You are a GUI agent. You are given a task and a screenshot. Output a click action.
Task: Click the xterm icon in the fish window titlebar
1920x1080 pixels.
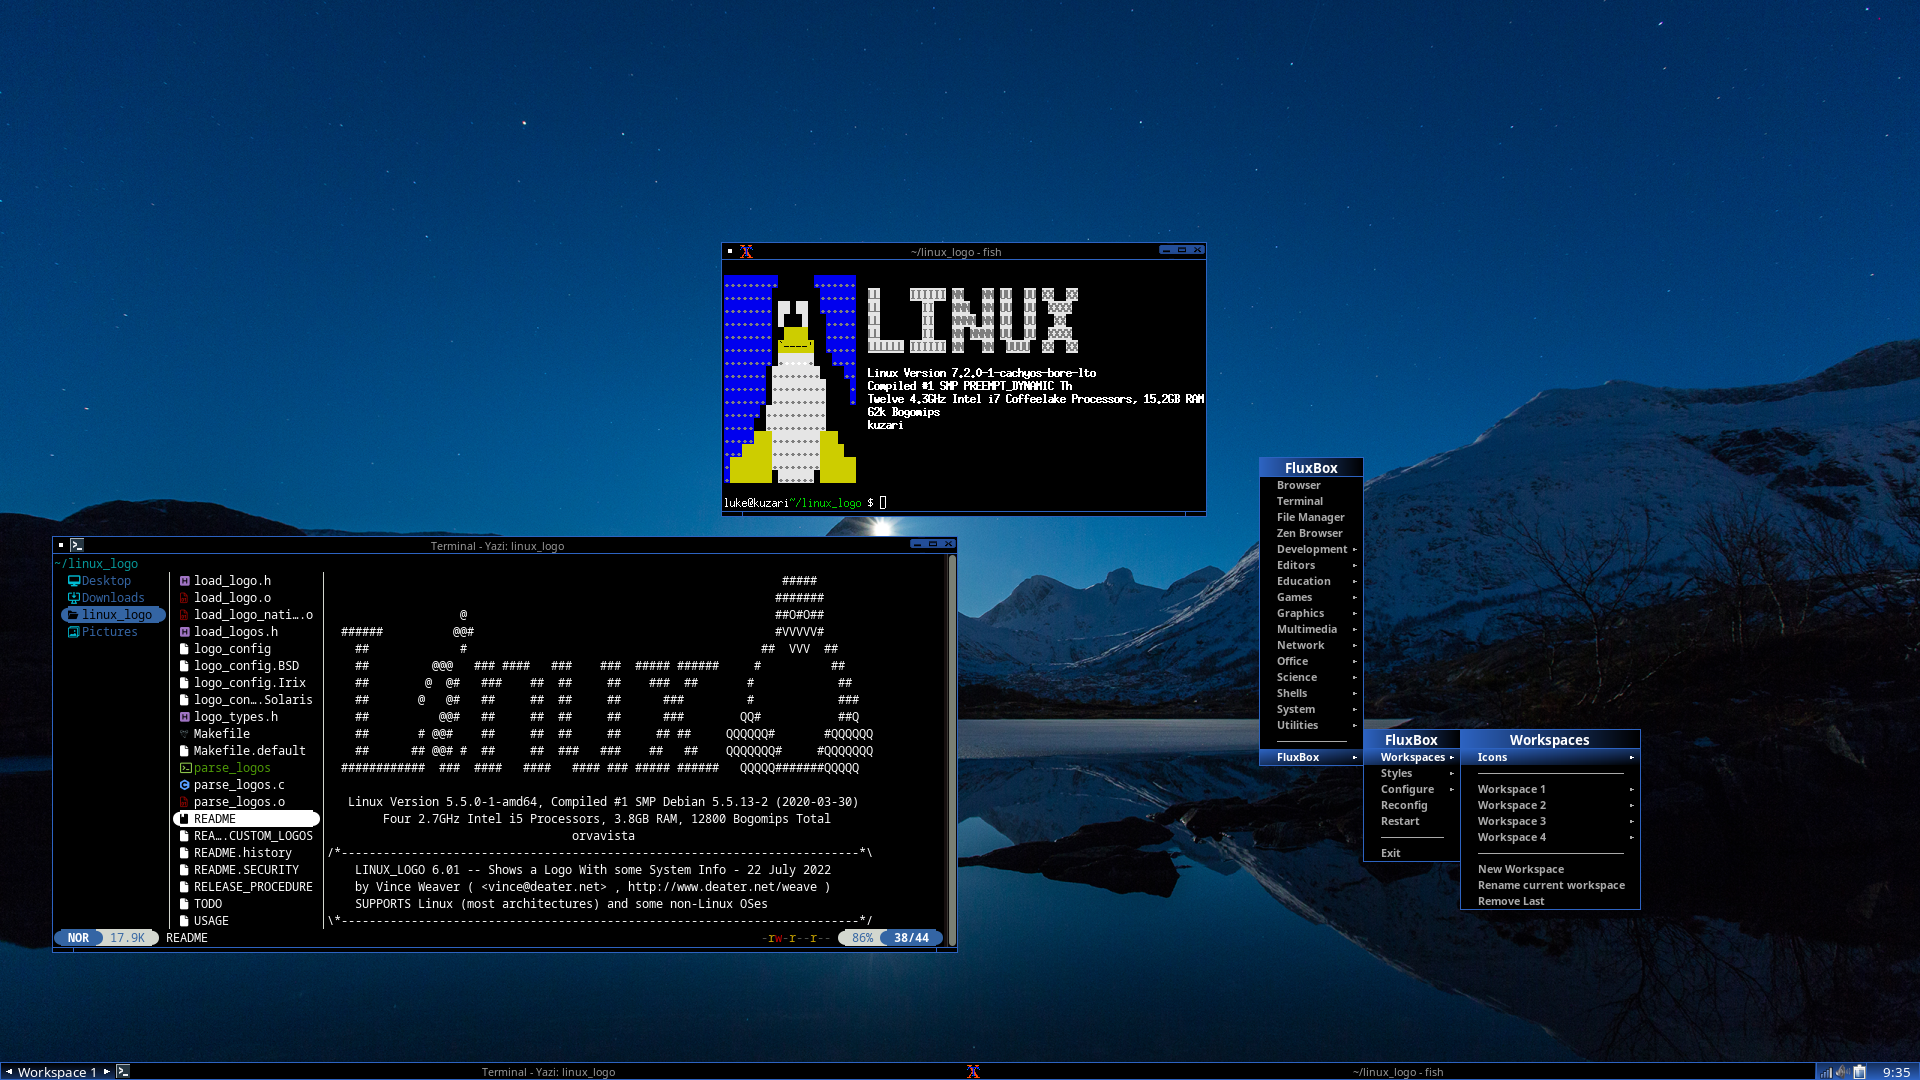click(746, 252)
